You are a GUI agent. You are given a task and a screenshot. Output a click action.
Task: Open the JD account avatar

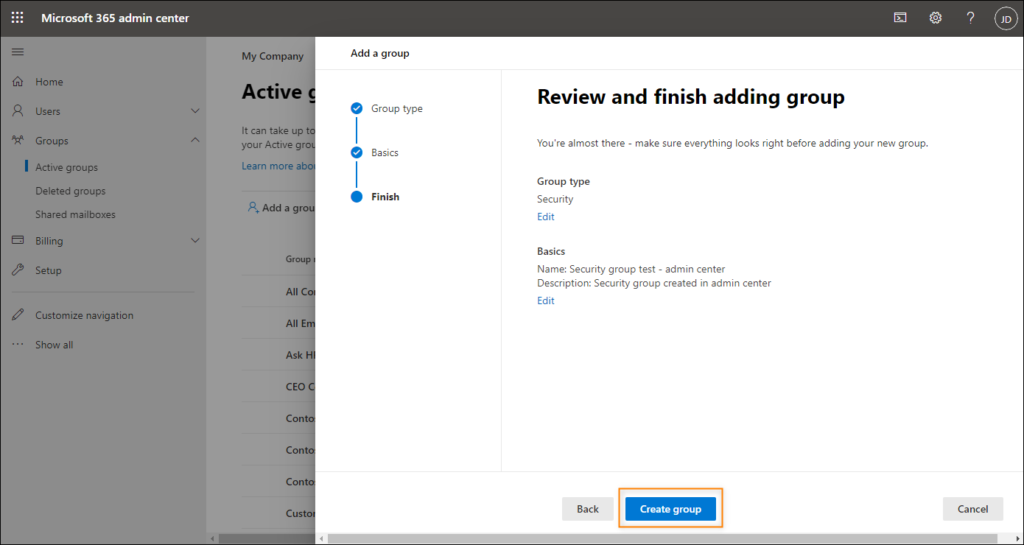(1006, 18)
